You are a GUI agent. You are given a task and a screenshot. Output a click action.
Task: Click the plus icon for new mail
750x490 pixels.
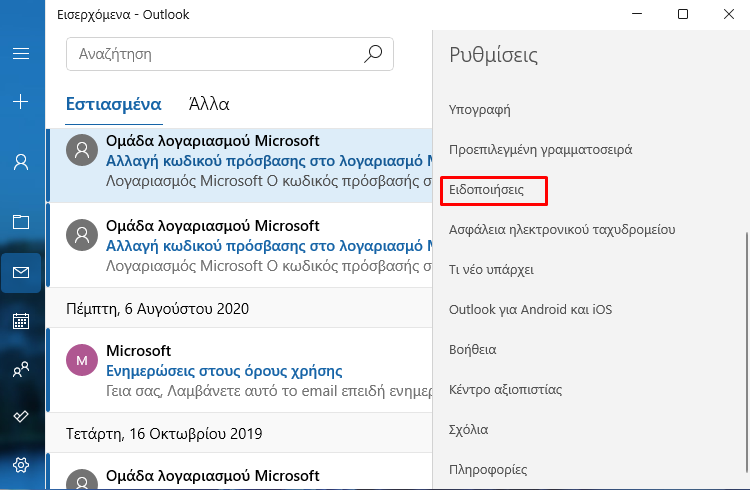[x=21, y=101]
